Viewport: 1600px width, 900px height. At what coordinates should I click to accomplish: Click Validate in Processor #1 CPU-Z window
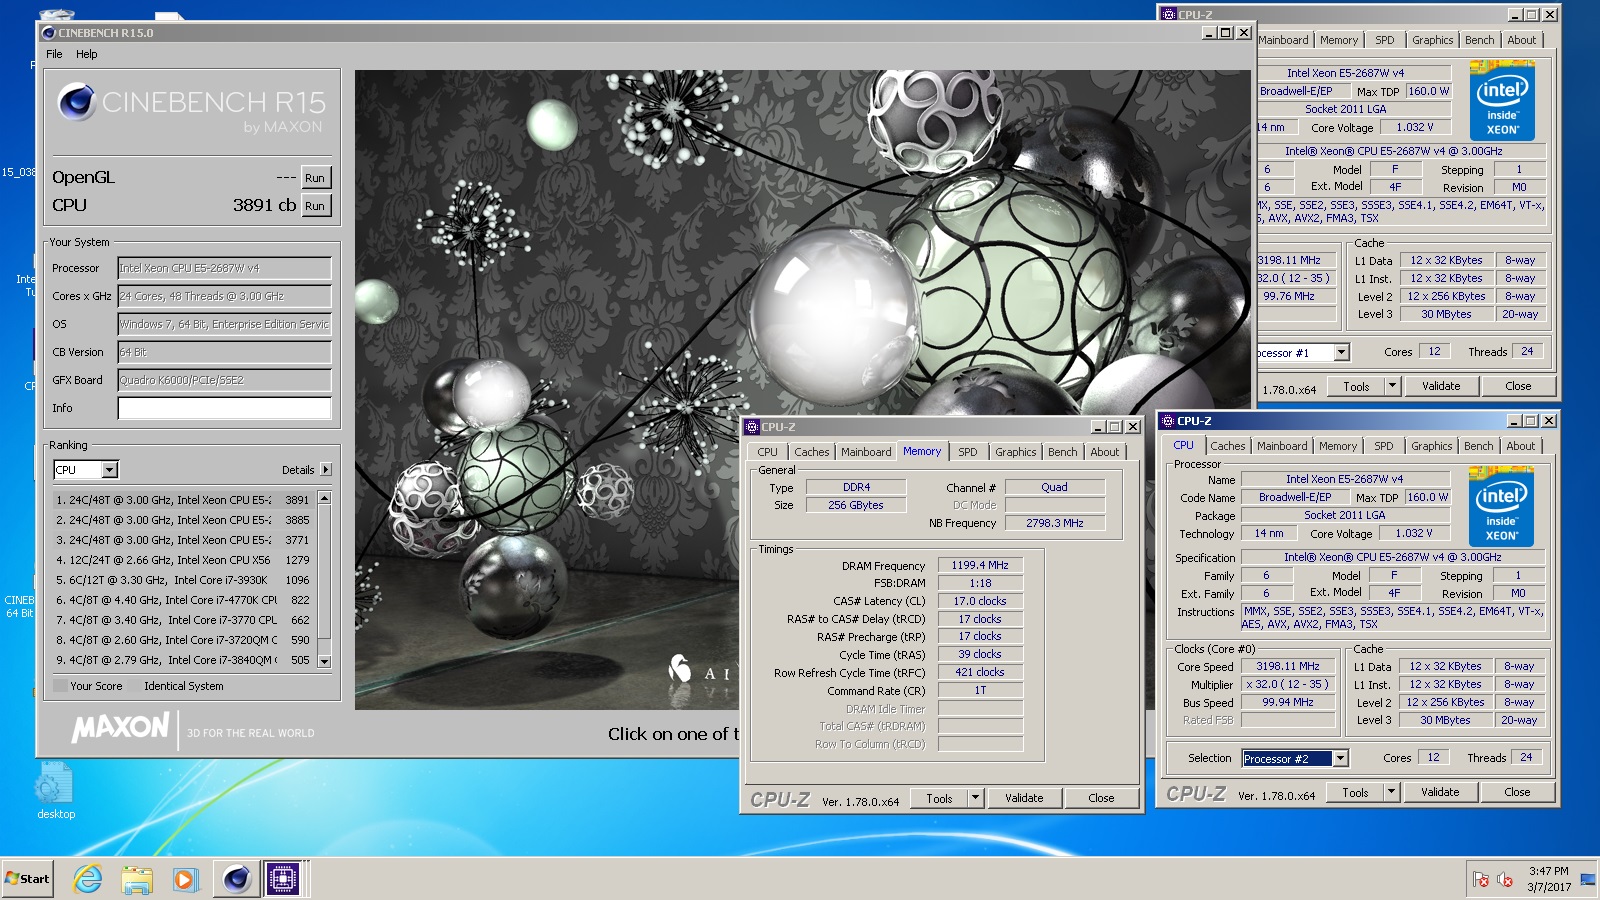pos(1441,386)
